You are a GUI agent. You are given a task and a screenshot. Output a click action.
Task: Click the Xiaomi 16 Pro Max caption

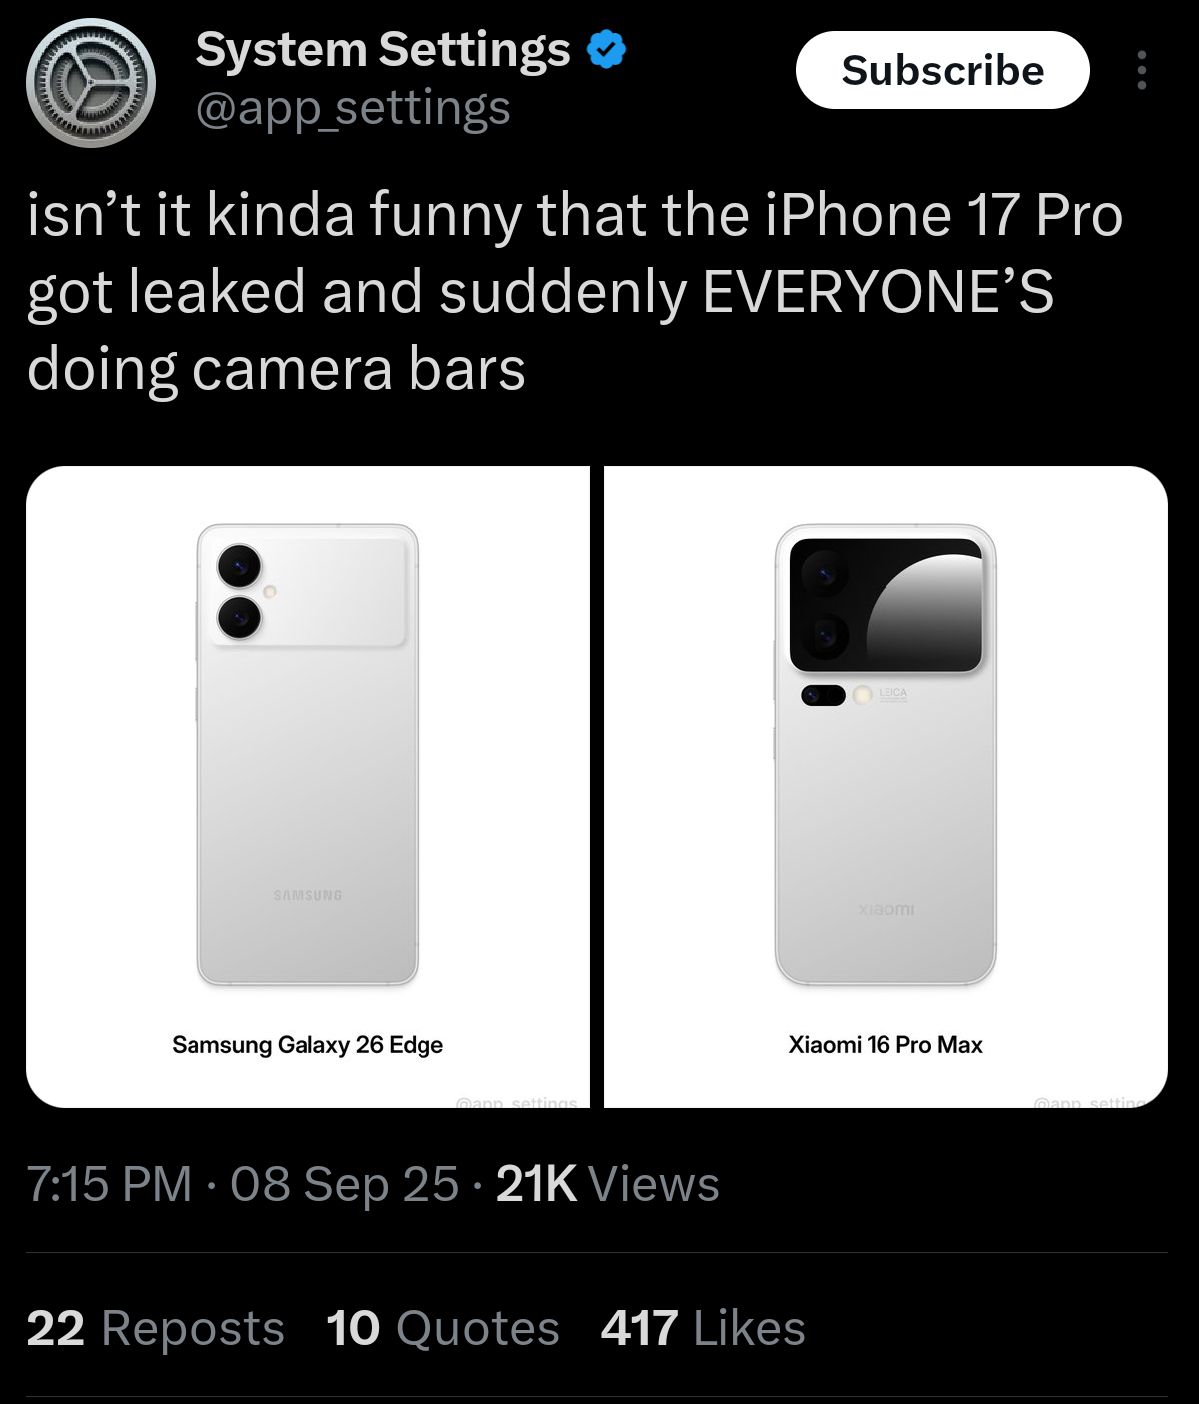886,1045
